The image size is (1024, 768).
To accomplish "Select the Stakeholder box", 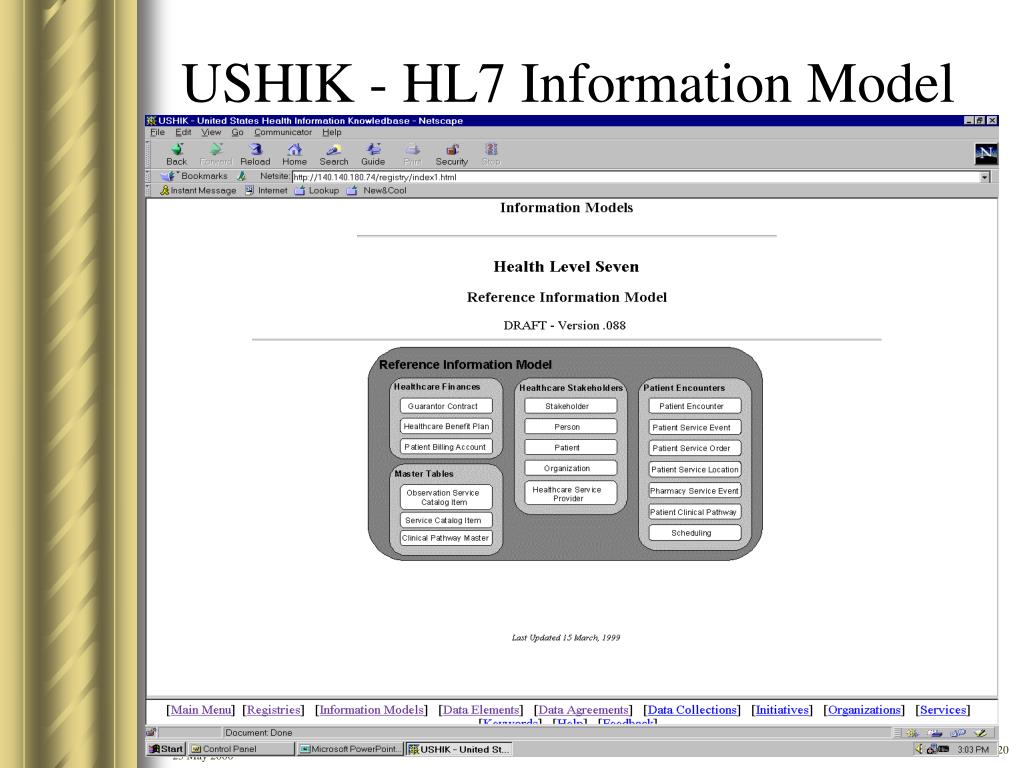I will (x=571, y=406).
